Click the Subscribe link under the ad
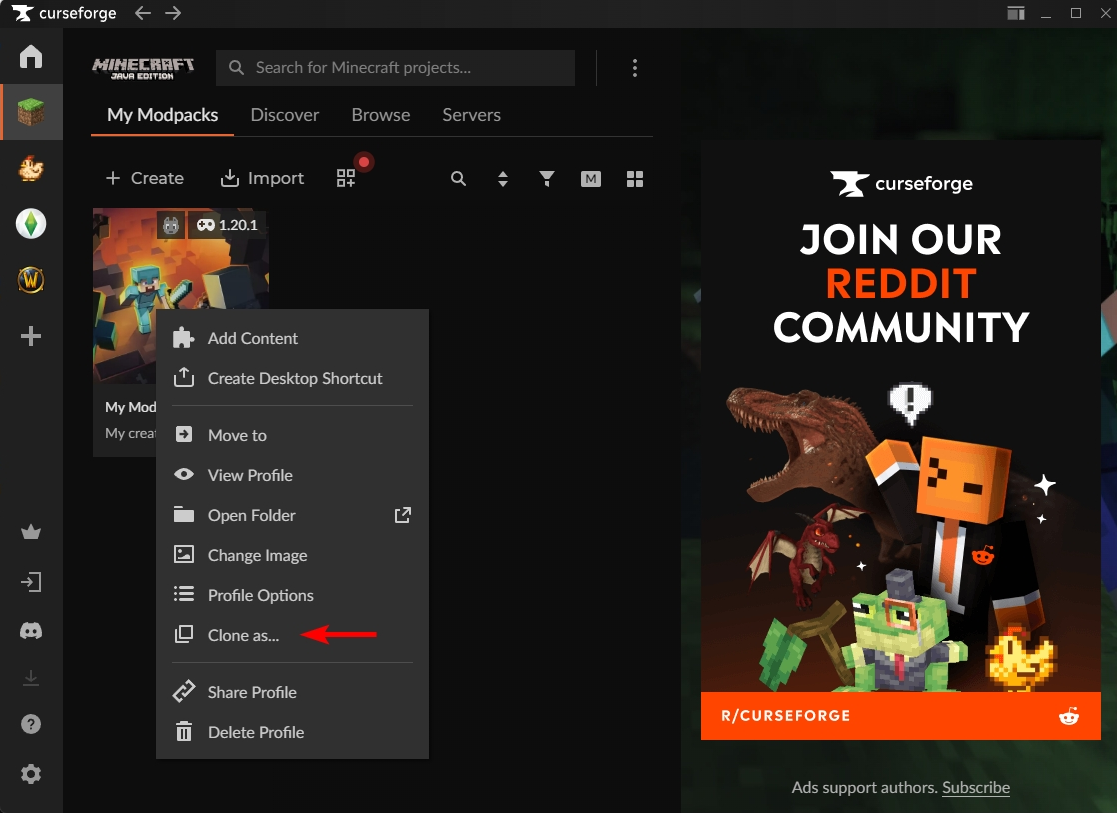This screenshot has width=1117, height=813. pos(976,787)
